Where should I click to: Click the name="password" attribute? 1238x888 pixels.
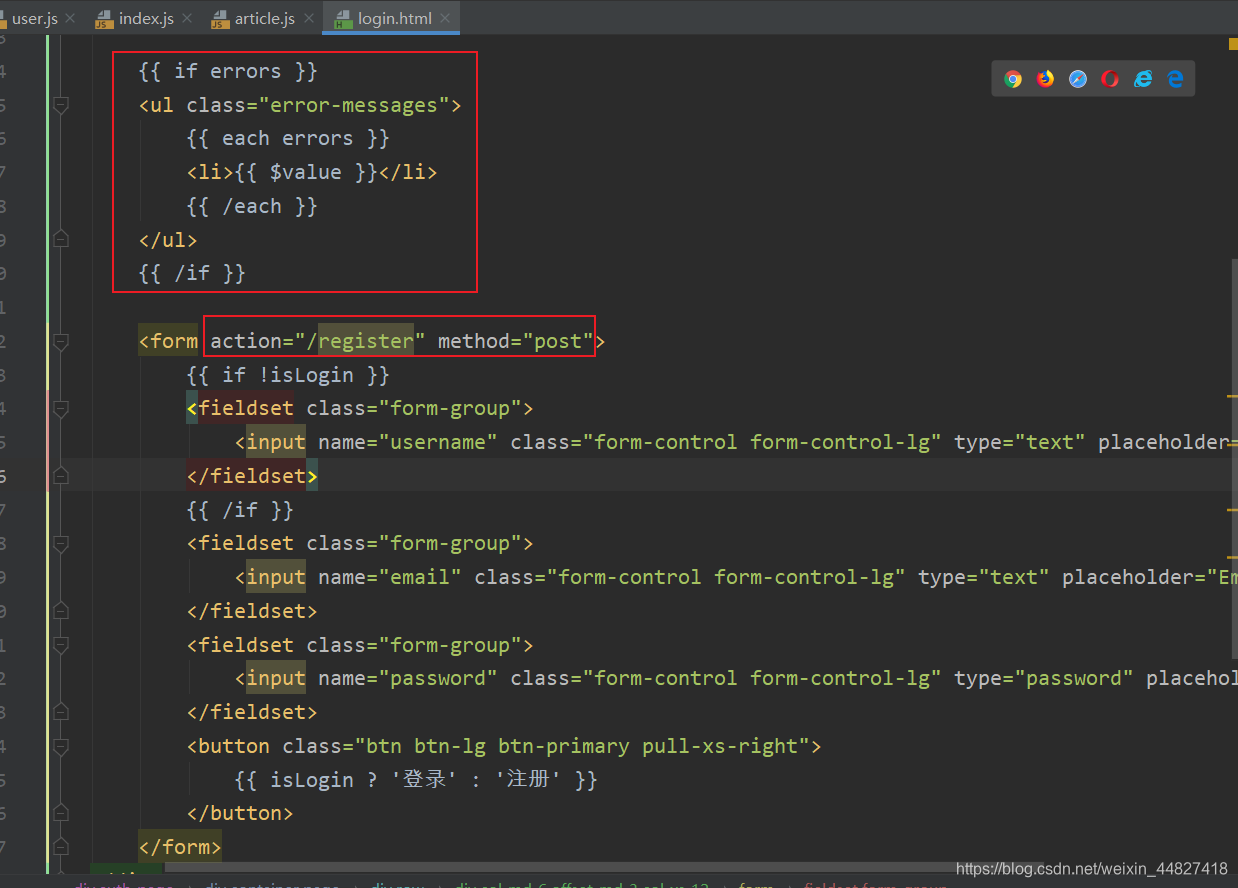(408, 678)
